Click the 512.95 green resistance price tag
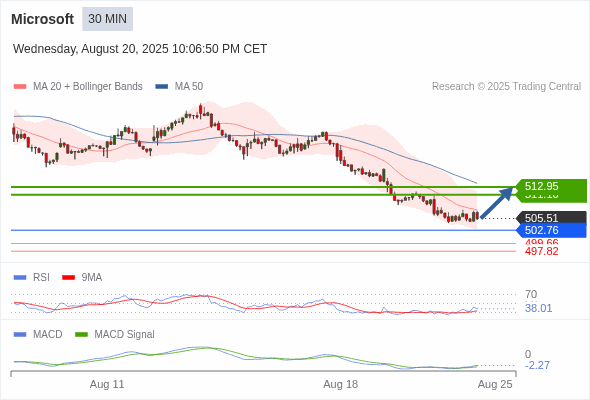The width and height of the screenshot is (590, 400). point(551,186)
